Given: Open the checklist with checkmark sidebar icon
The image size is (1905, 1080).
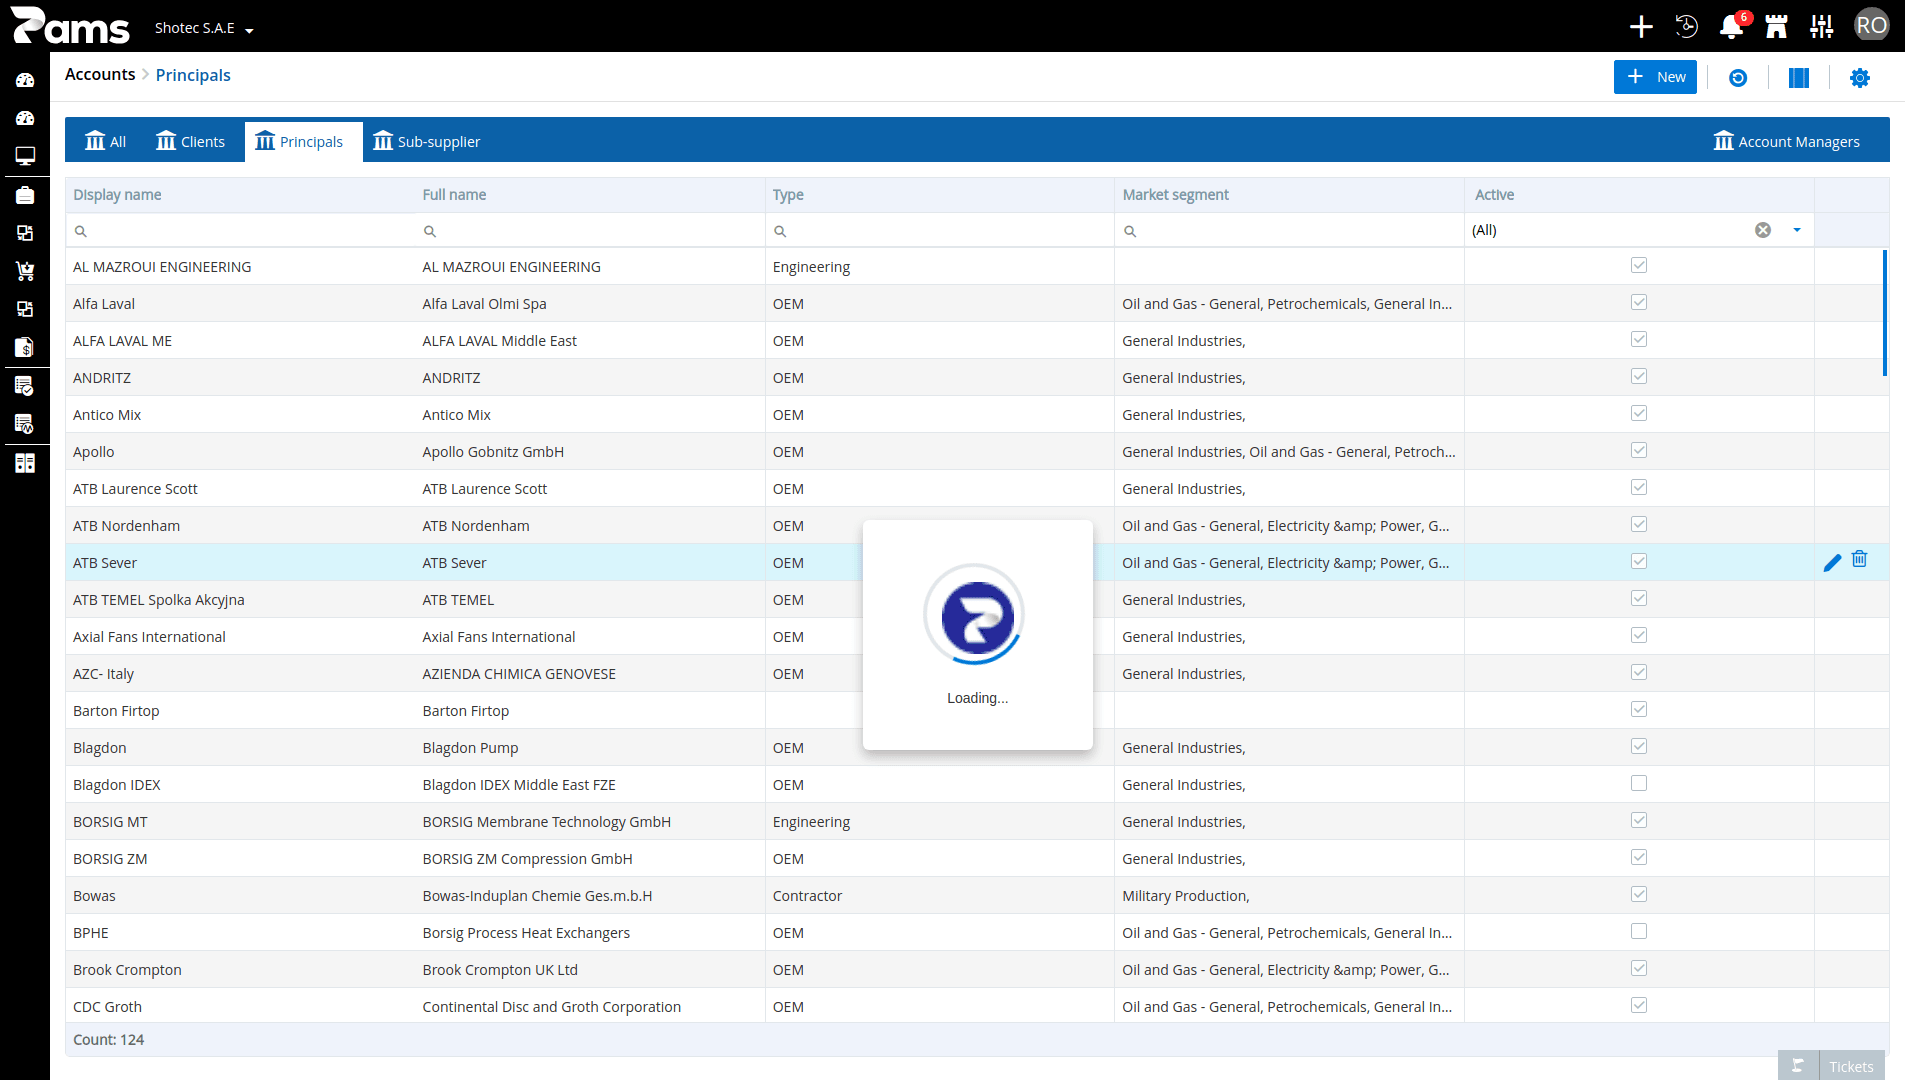Looking at the screenshot, I should pos(25,386).
